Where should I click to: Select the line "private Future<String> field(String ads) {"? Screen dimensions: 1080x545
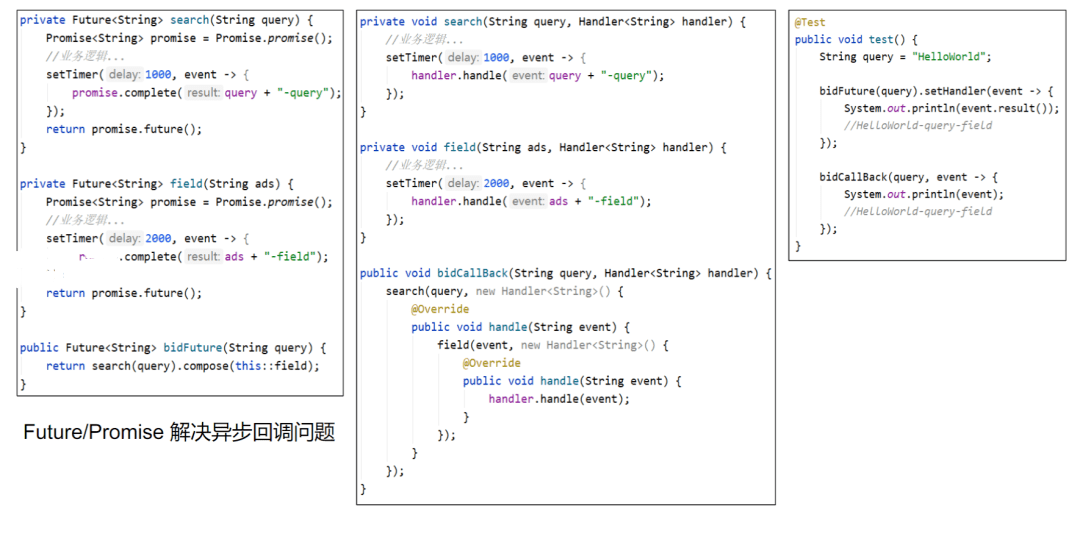(x=157, y=183)
